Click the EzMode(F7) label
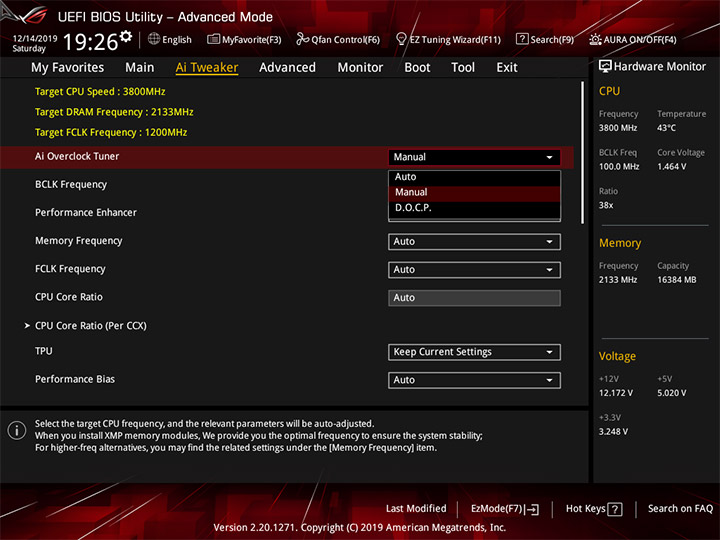The width and height of the screenshot is (720, 540). (496, 509)
